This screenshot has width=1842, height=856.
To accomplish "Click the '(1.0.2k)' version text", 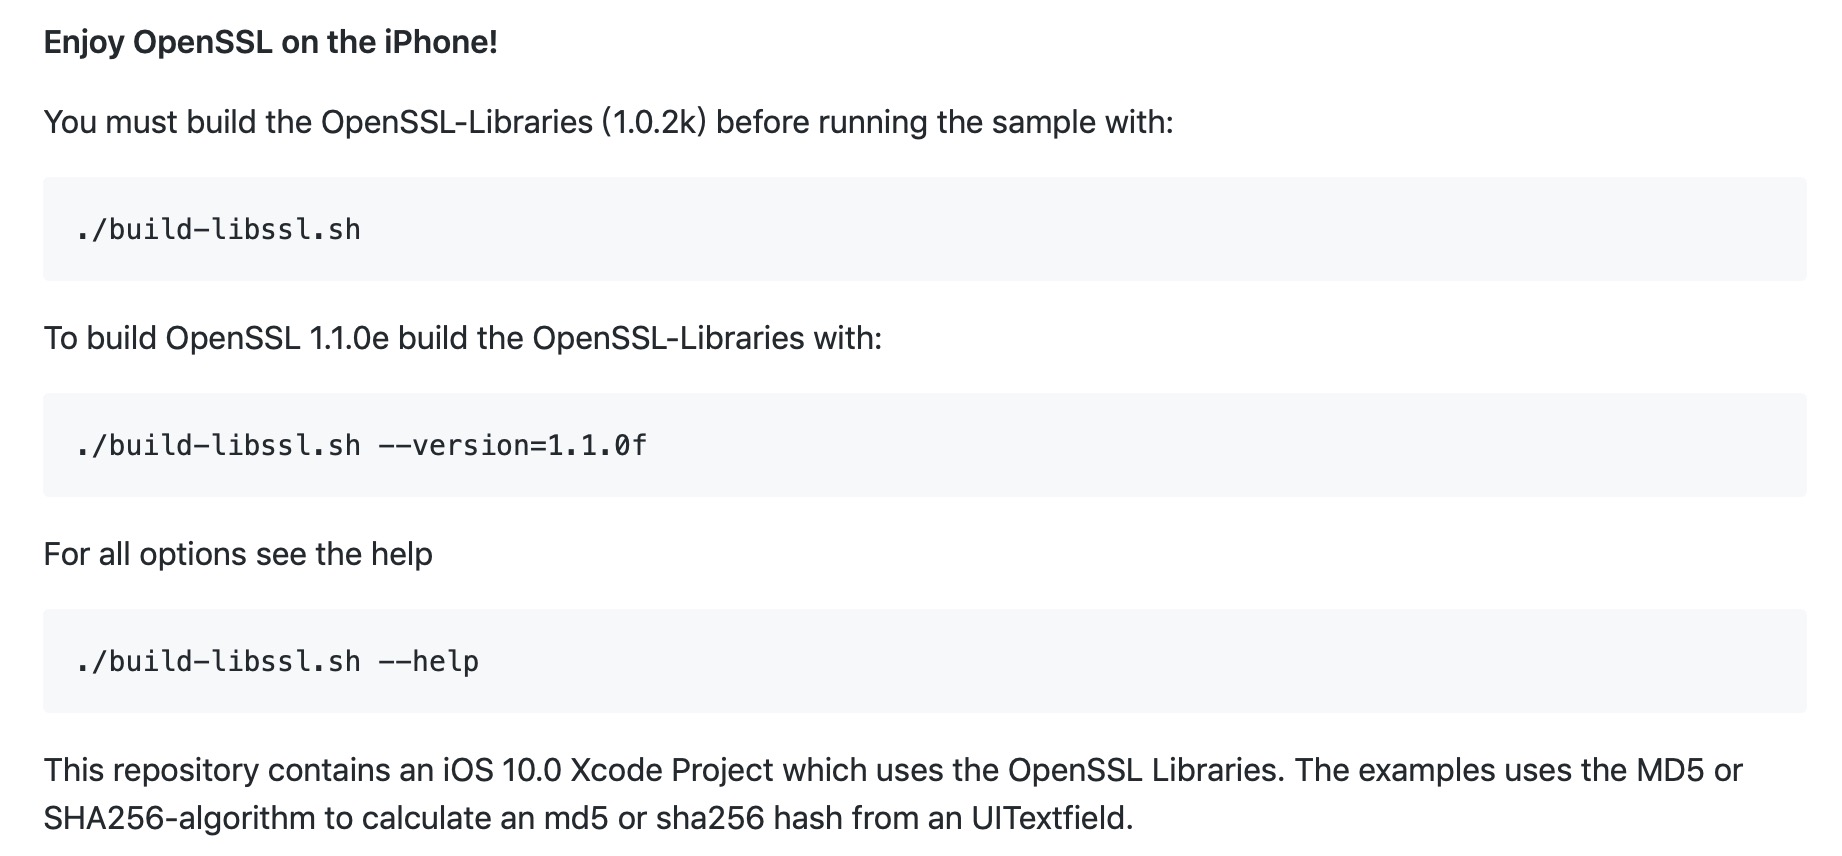I will click(x=654, y=122).
